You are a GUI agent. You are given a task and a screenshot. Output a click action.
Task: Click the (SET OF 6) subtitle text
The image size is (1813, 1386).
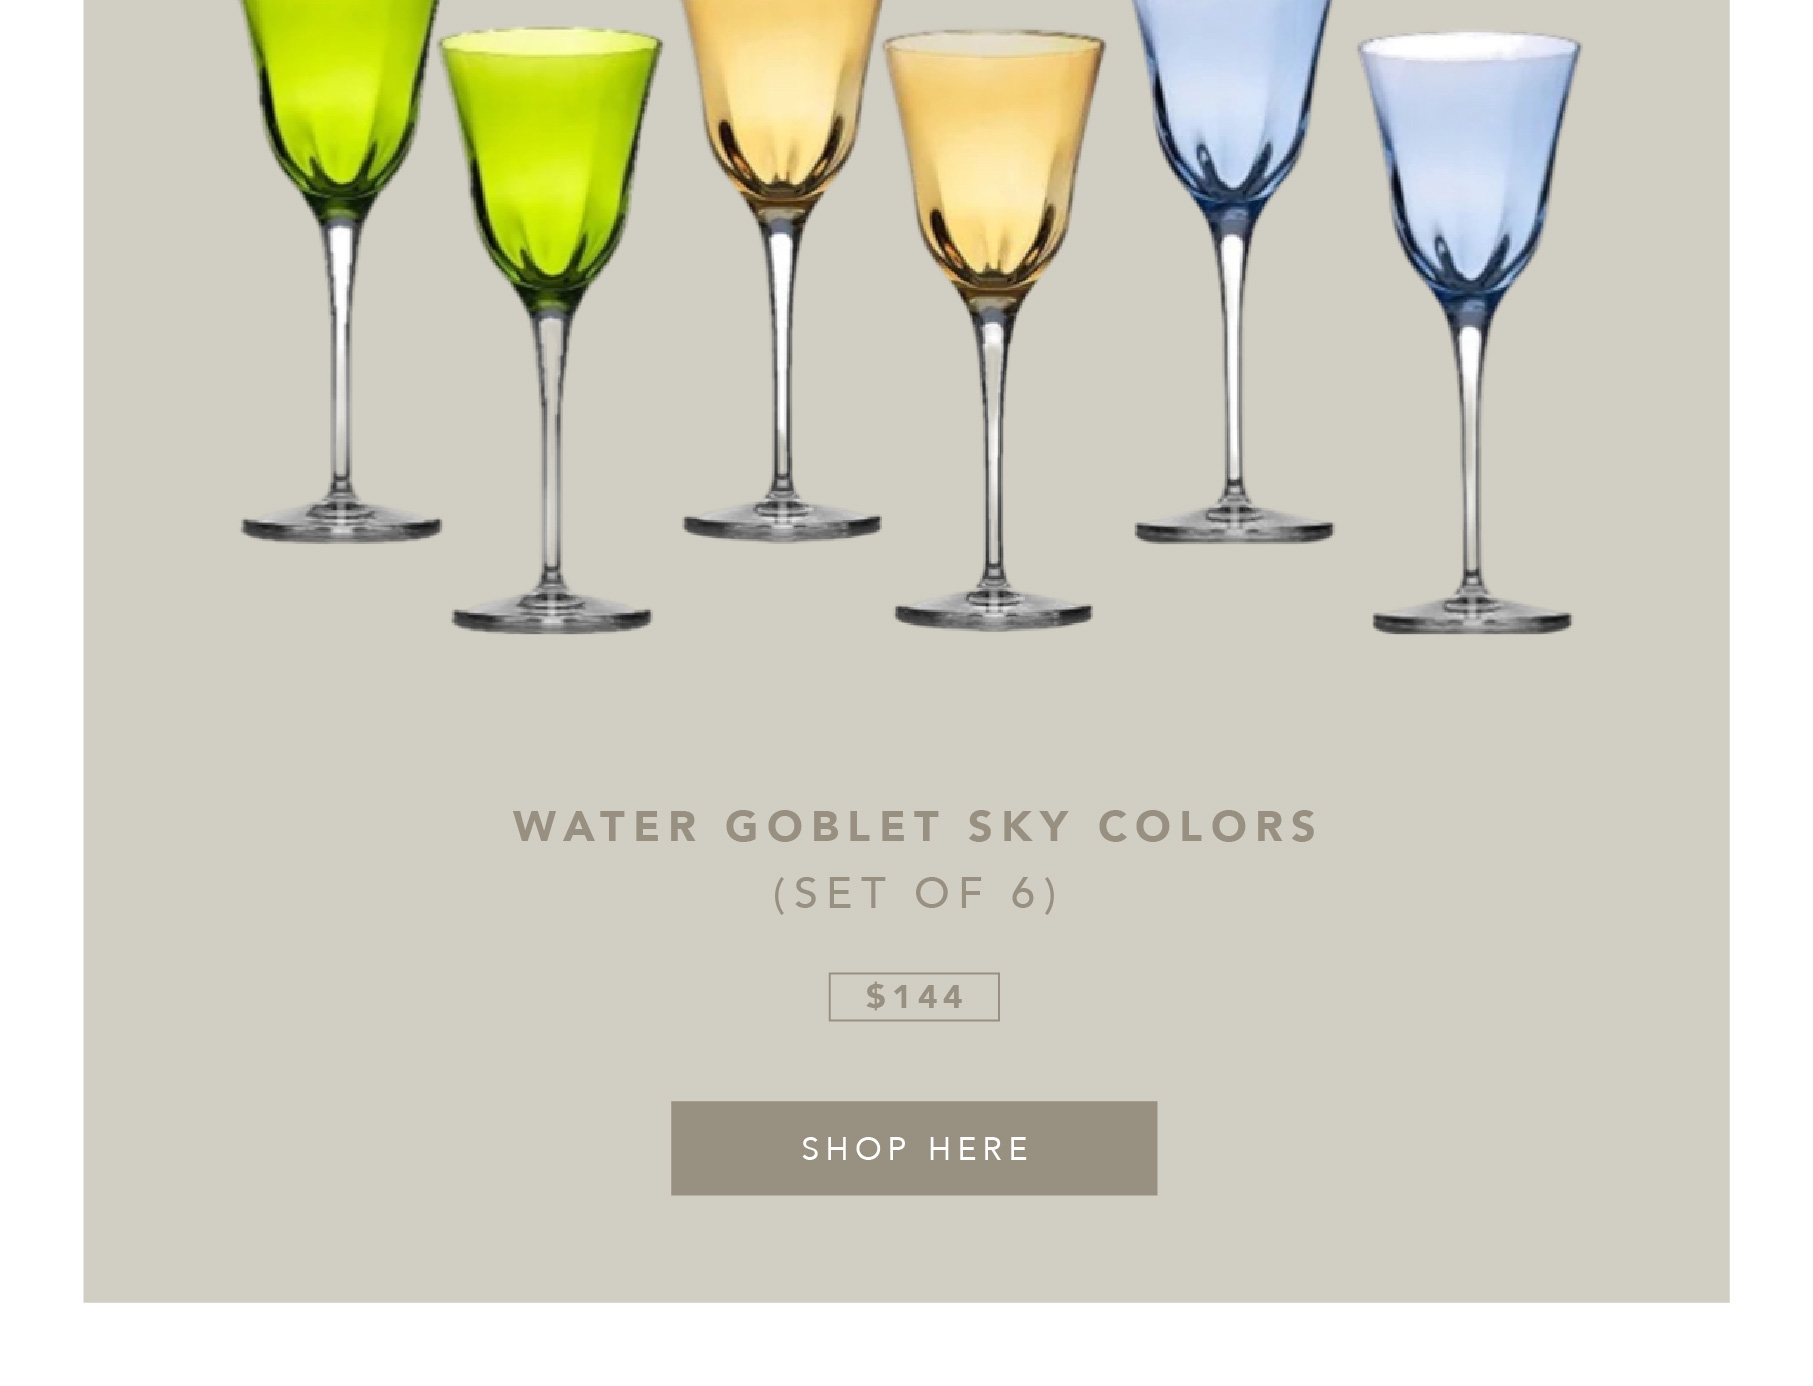pos(916,893)
